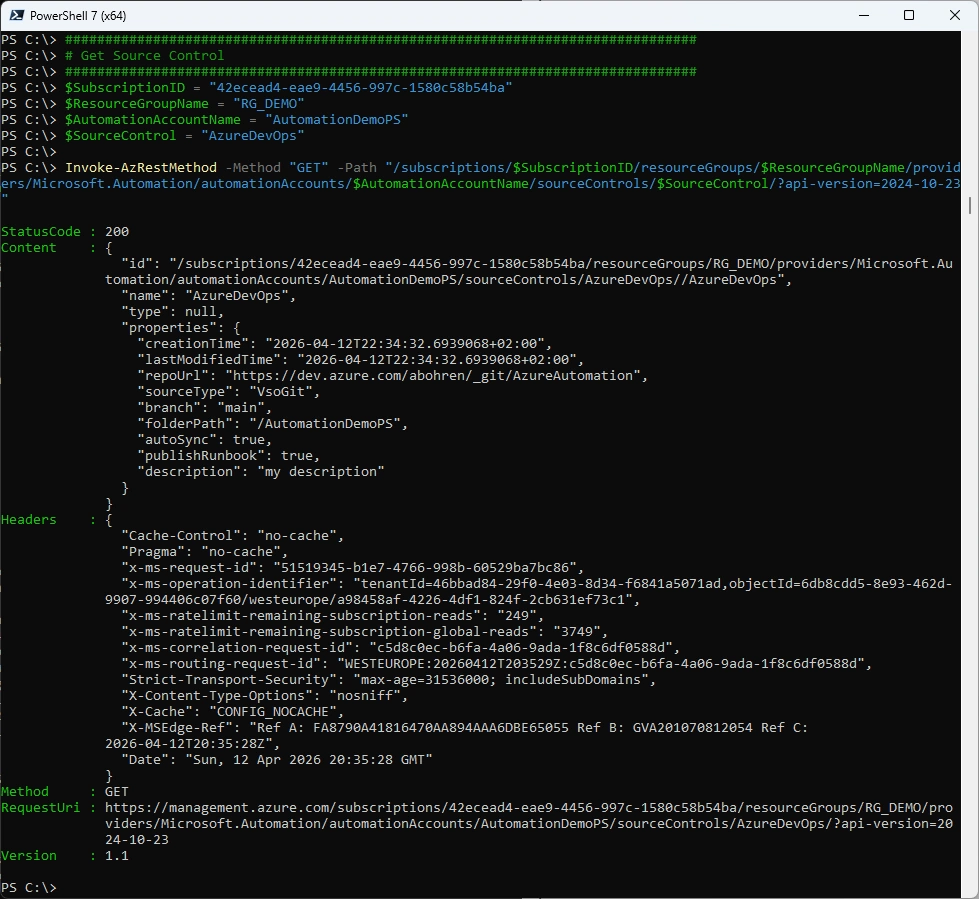The height and width of the screenshot is (899, 979).
Task: Click the autoSync true property line
Action: click(x=204, y=440)
